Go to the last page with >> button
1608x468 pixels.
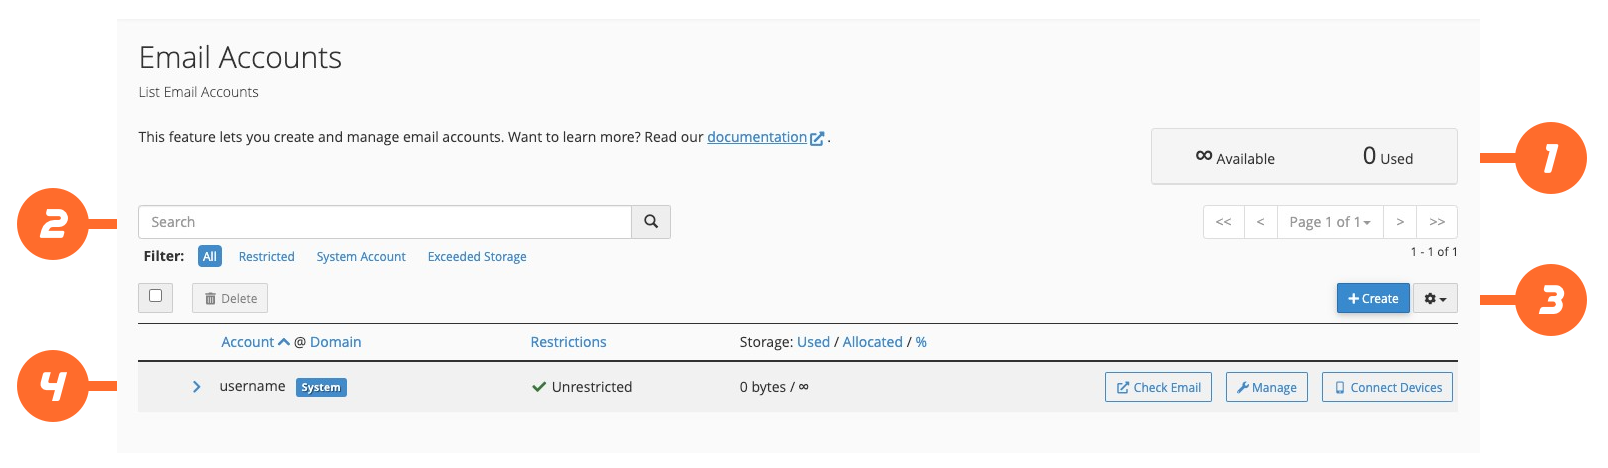[1437, 222]
